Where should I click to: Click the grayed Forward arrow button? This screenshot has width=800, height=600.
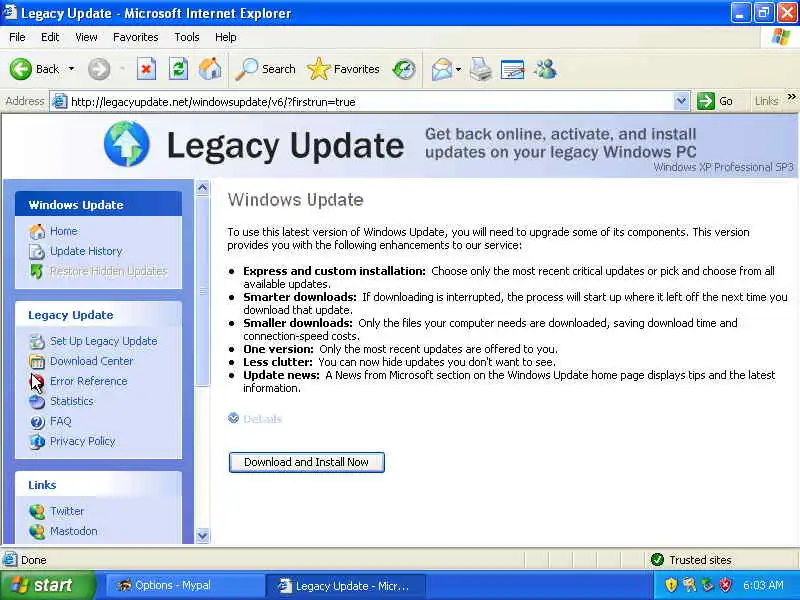pyautogui.click(x=98, y=69)
